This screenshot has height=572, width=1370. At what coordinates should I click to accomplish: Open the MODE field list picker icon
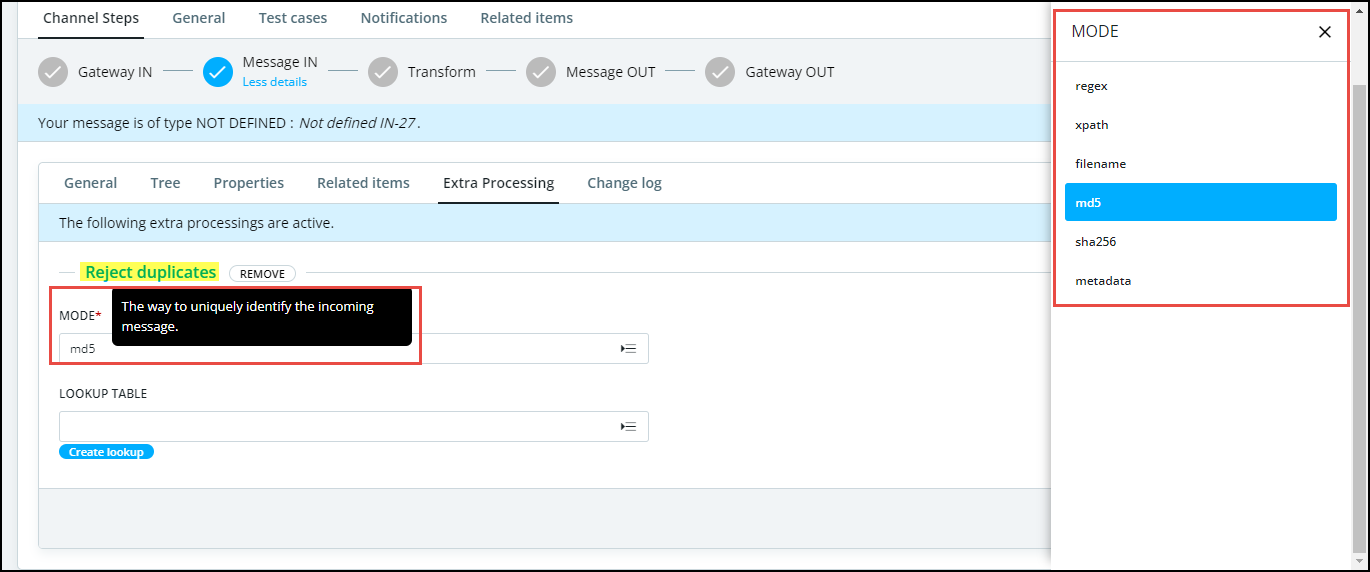click(629, 348)
